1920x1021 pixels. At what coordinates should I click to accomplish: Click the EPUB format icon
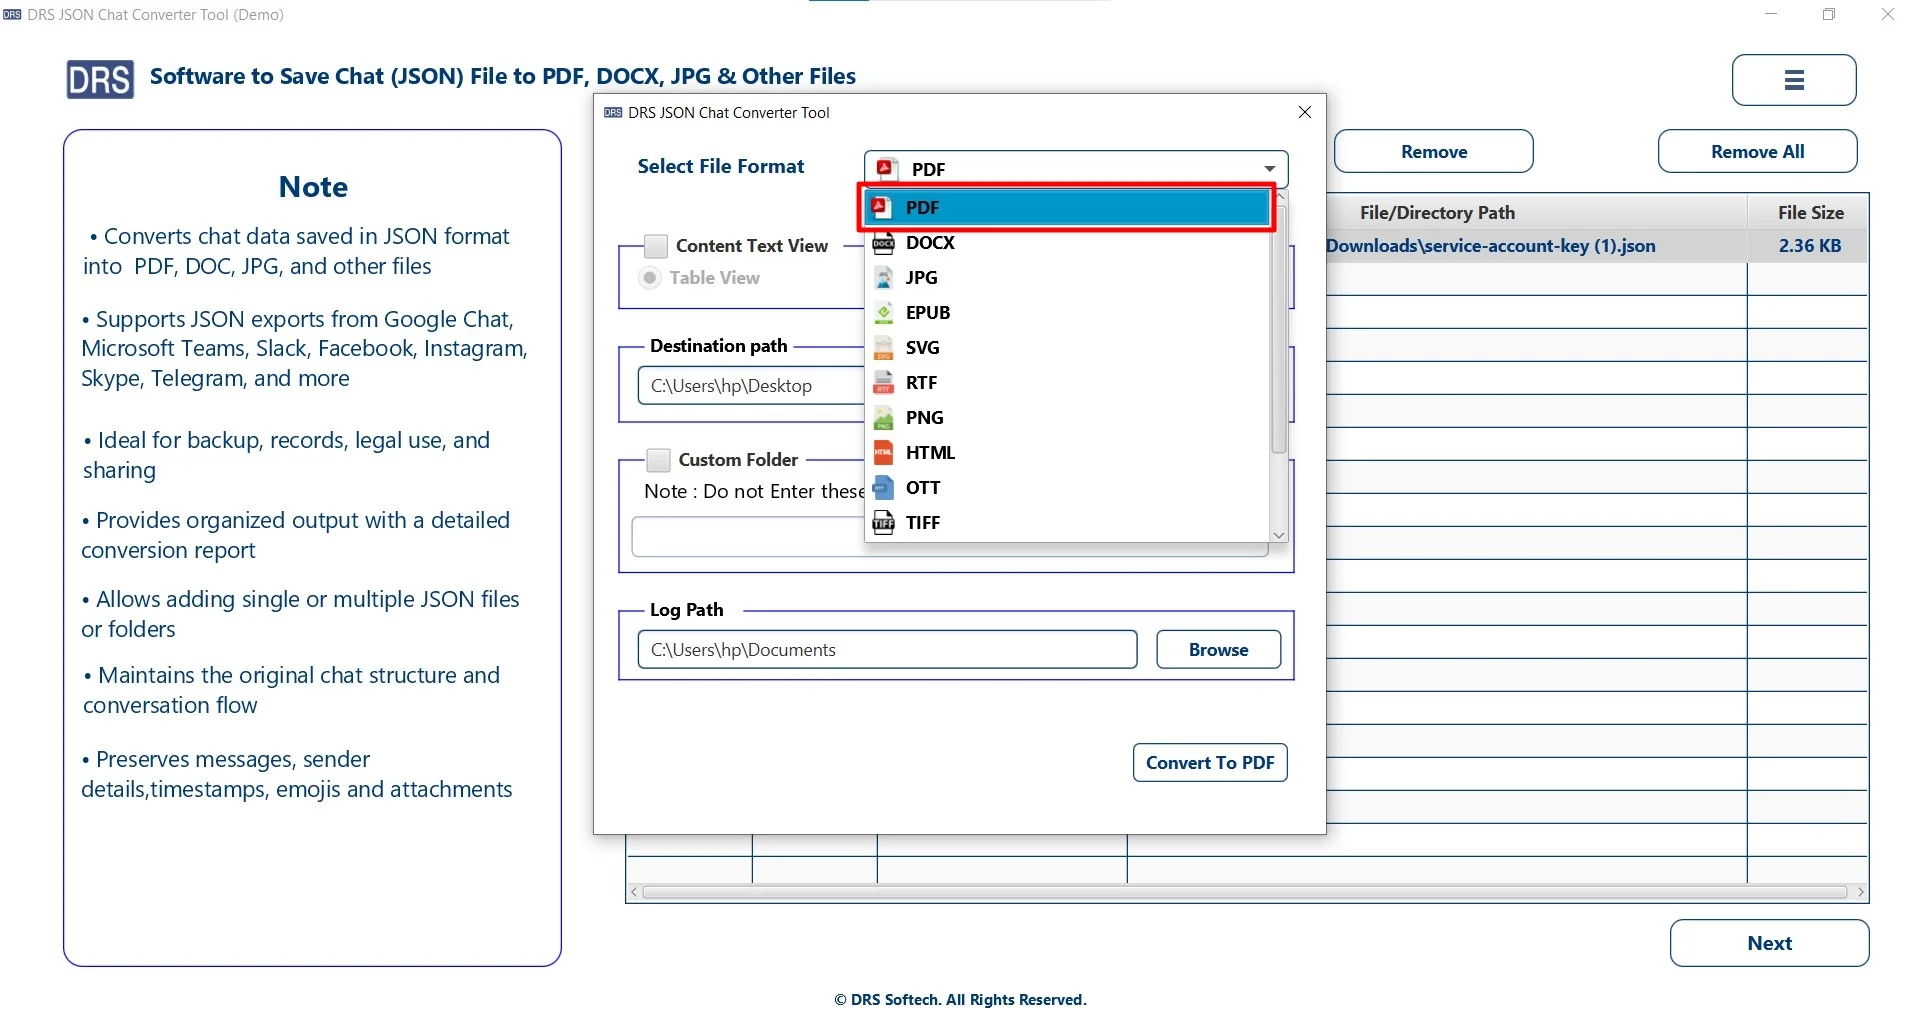tap(884, 313)
